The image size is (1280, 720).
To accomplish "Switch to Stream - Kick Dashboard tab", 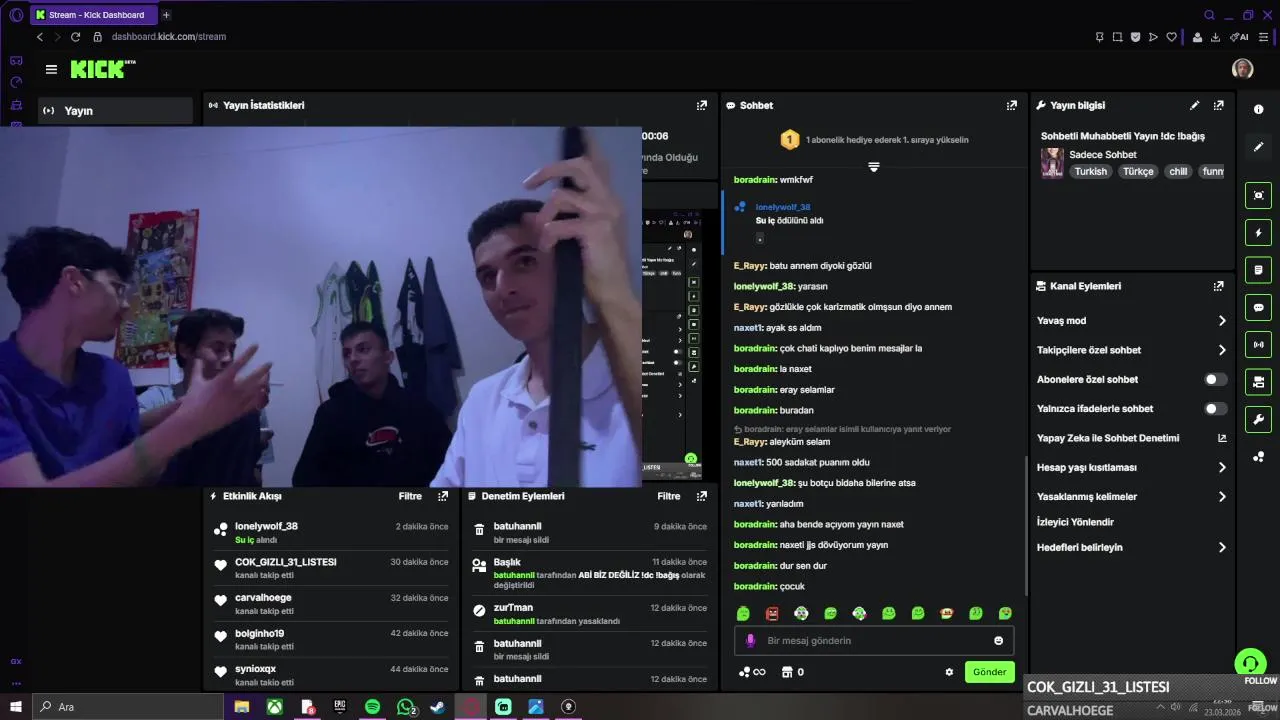I will [93, 15].
